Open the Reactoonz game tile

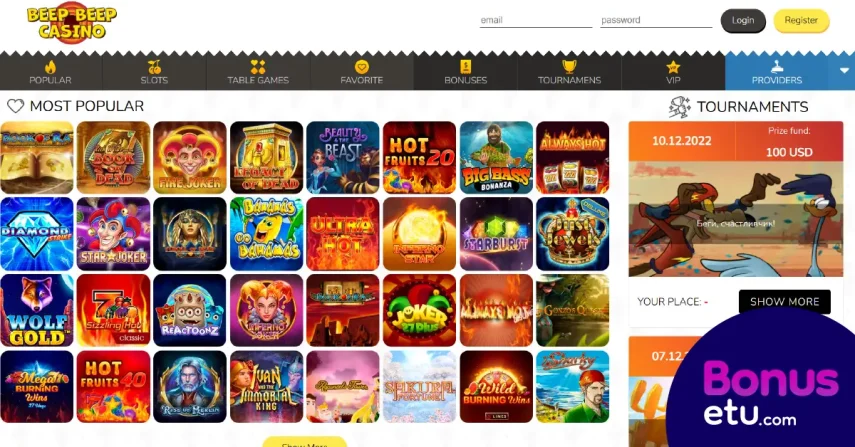(x=190, y=310)
